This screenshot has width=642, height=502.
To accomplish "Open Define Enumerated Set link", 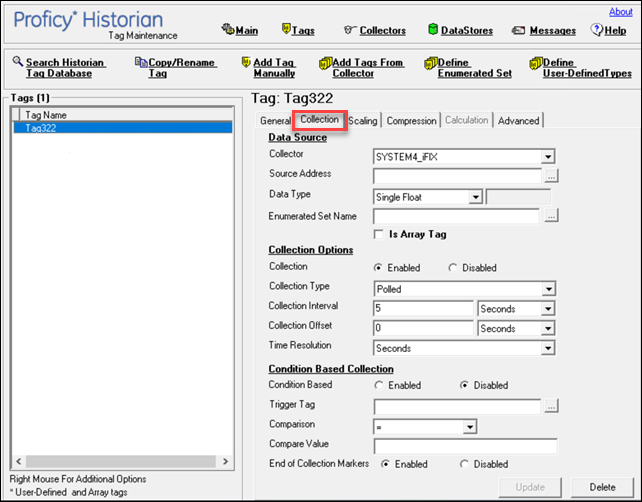I will [475, 68].
